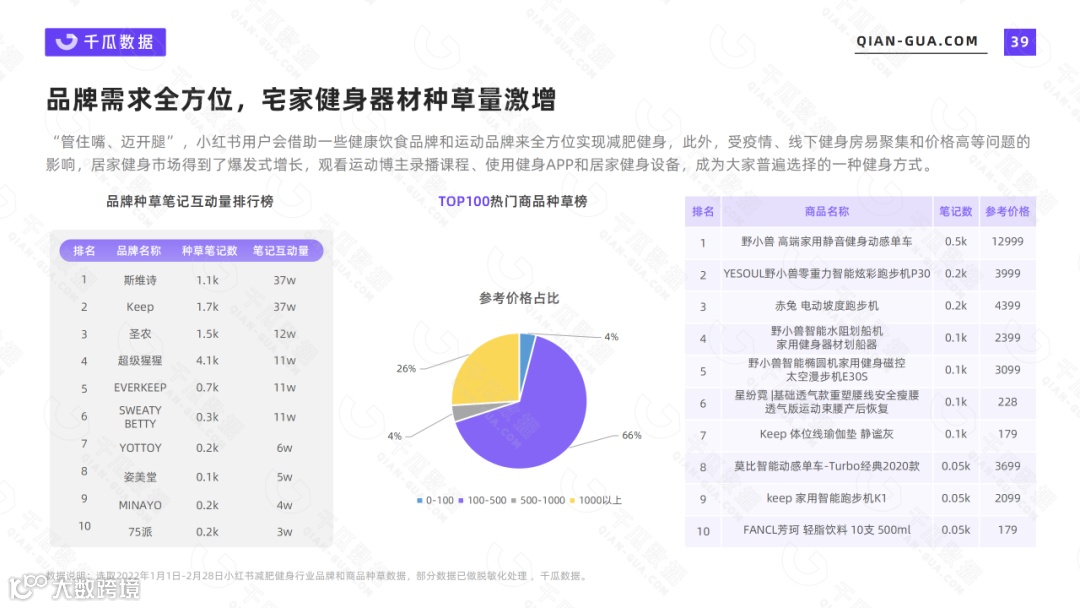Click the 2399 price cell
This screenshot has width=1080, height=608.
tap(1007, 337)
